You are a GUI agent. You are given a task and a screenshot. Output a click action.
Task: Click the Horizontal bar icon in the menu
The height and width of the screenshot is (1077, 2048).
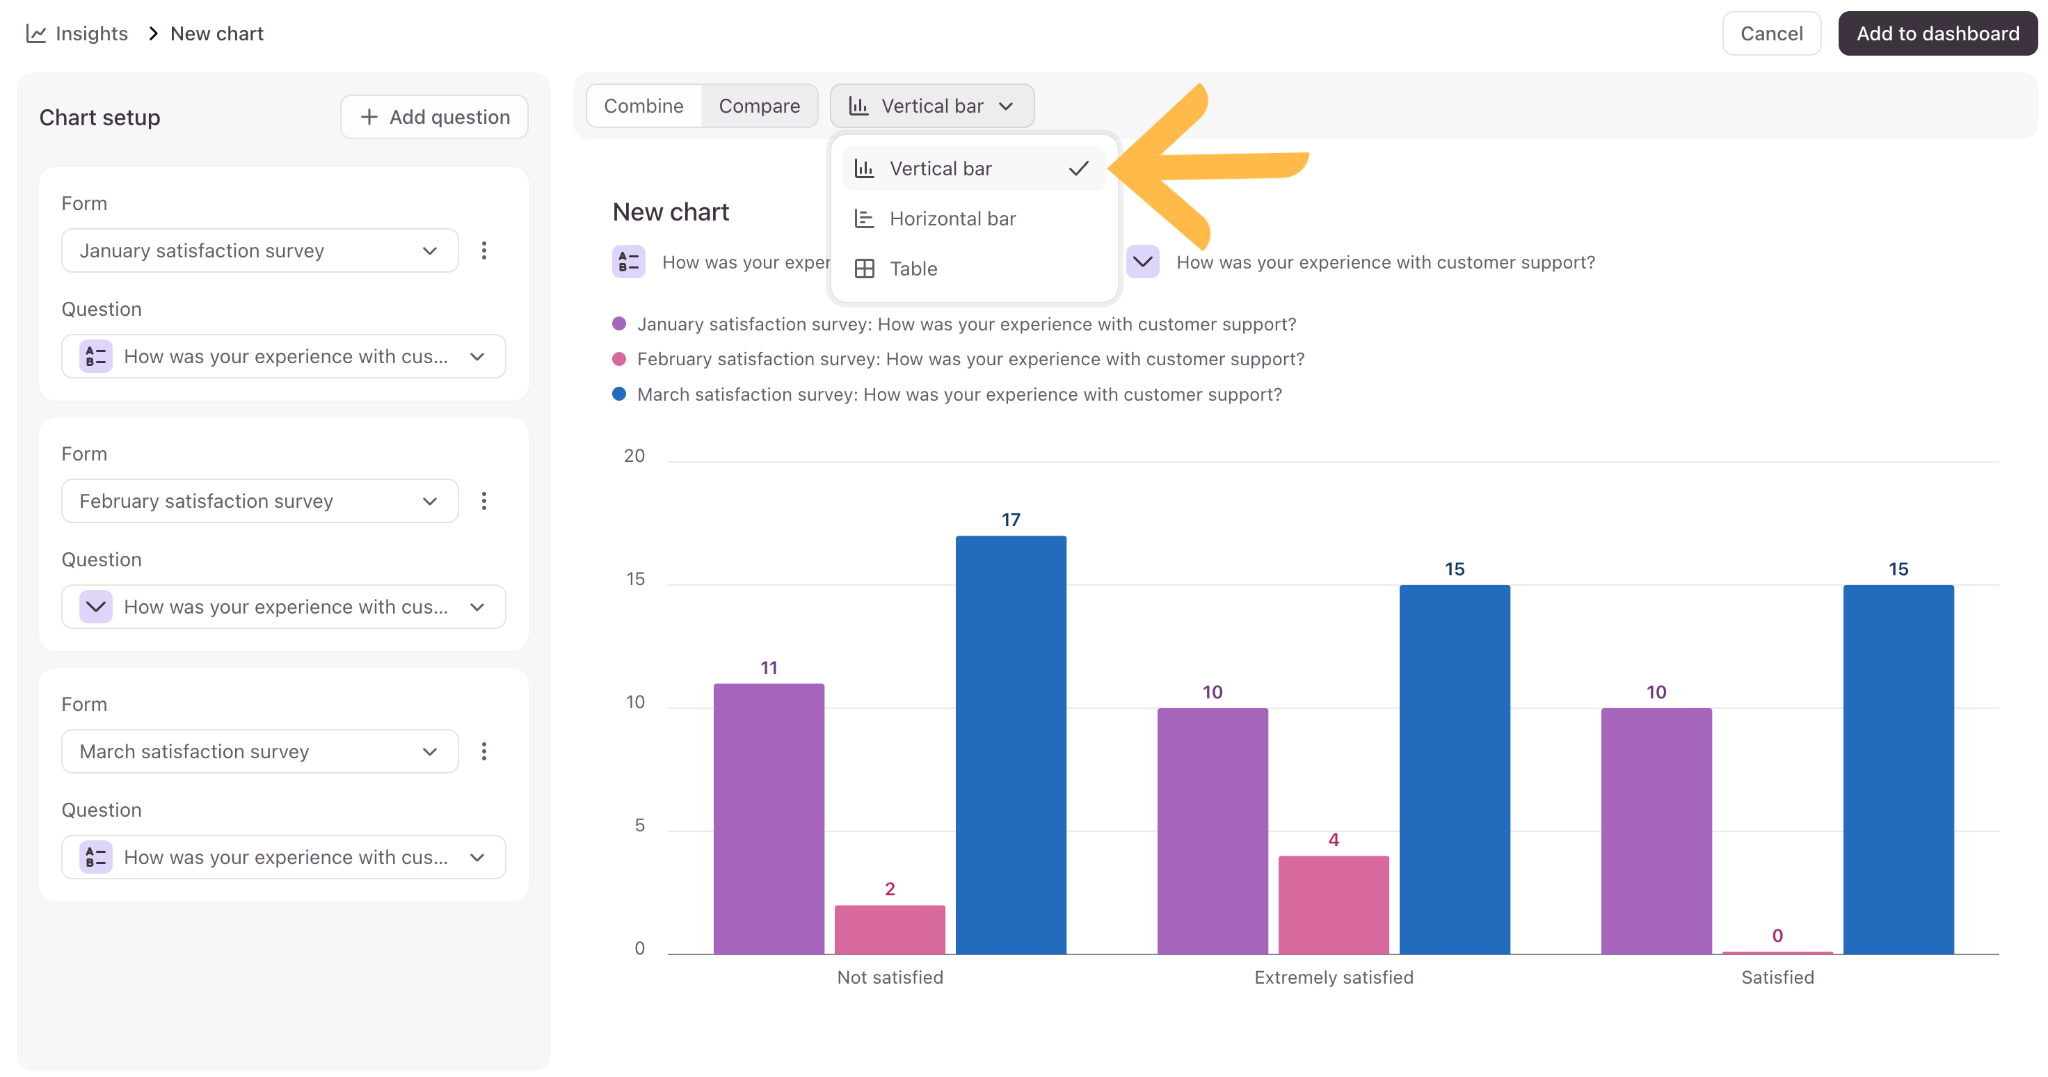(865, 219)
